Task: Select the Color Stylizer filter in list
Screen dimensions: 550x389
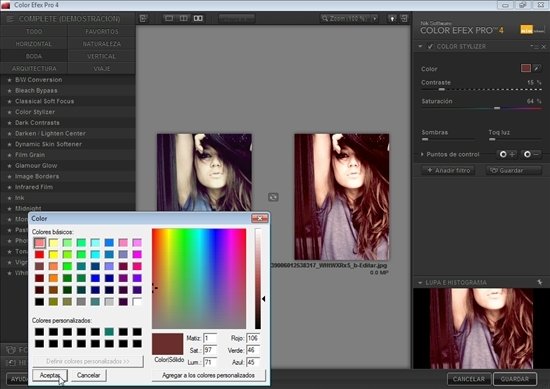Action: [x=68, y=112]
